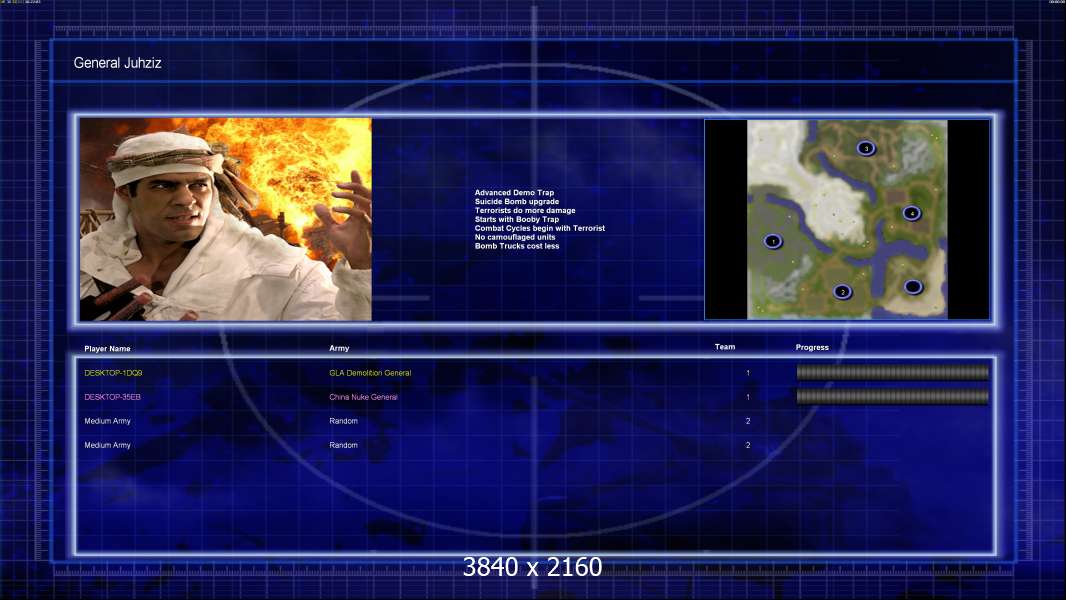Choose start position marker 3 on the map
Viewport: 1066px width, 600px height.
point(865,148)
